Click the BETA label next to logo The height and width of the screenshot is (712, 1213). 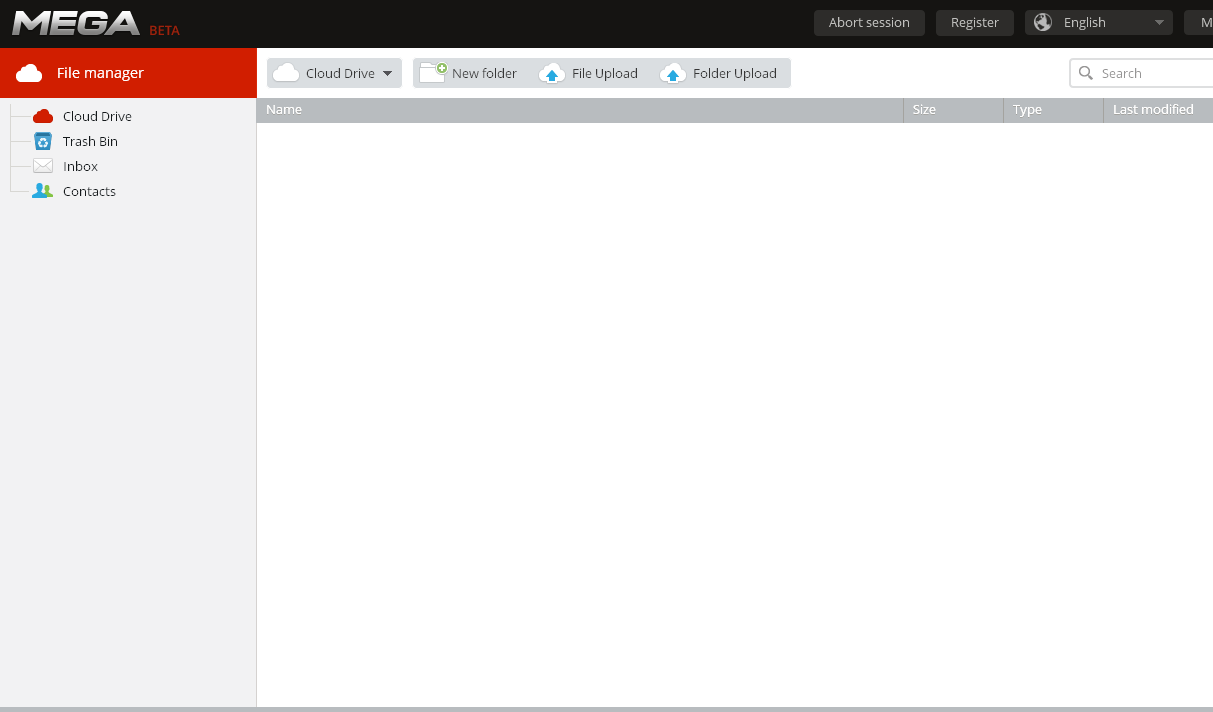click(164, 30)
